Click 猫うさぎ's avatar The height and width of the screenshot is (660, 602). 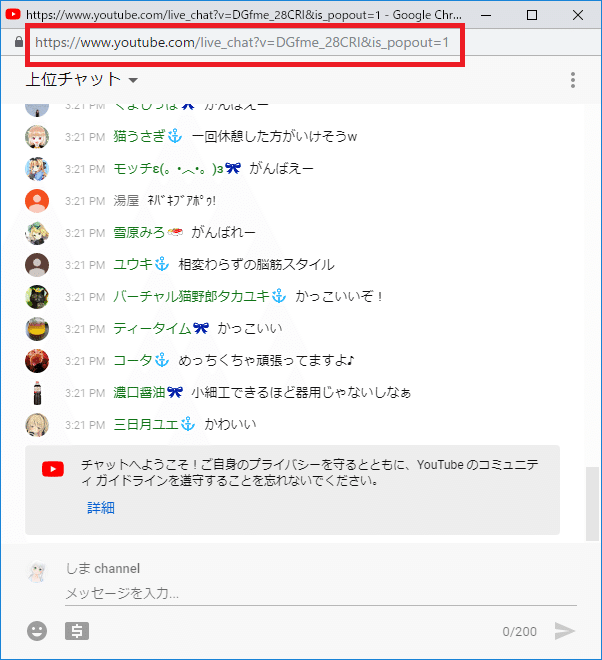coord(37,137)
